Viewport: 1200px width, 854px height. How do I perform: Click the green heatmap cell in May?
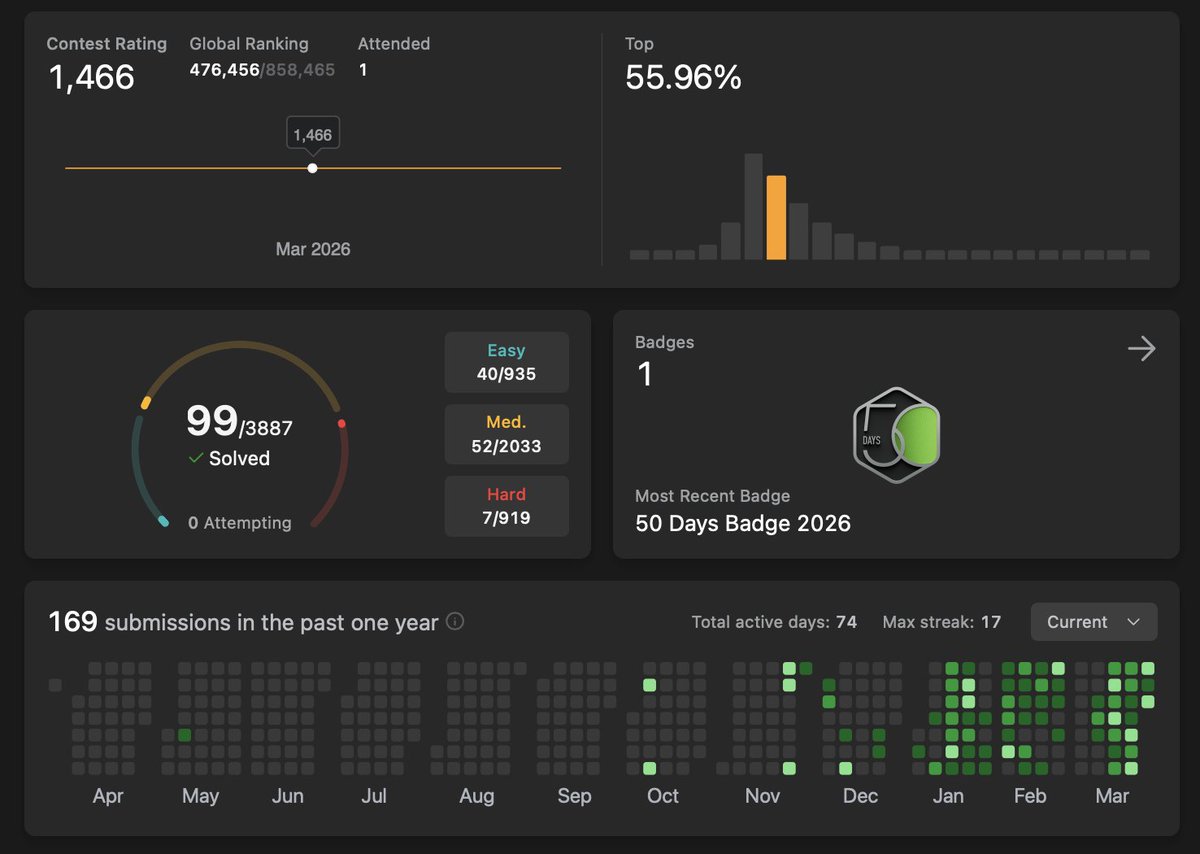click(184, 735)
